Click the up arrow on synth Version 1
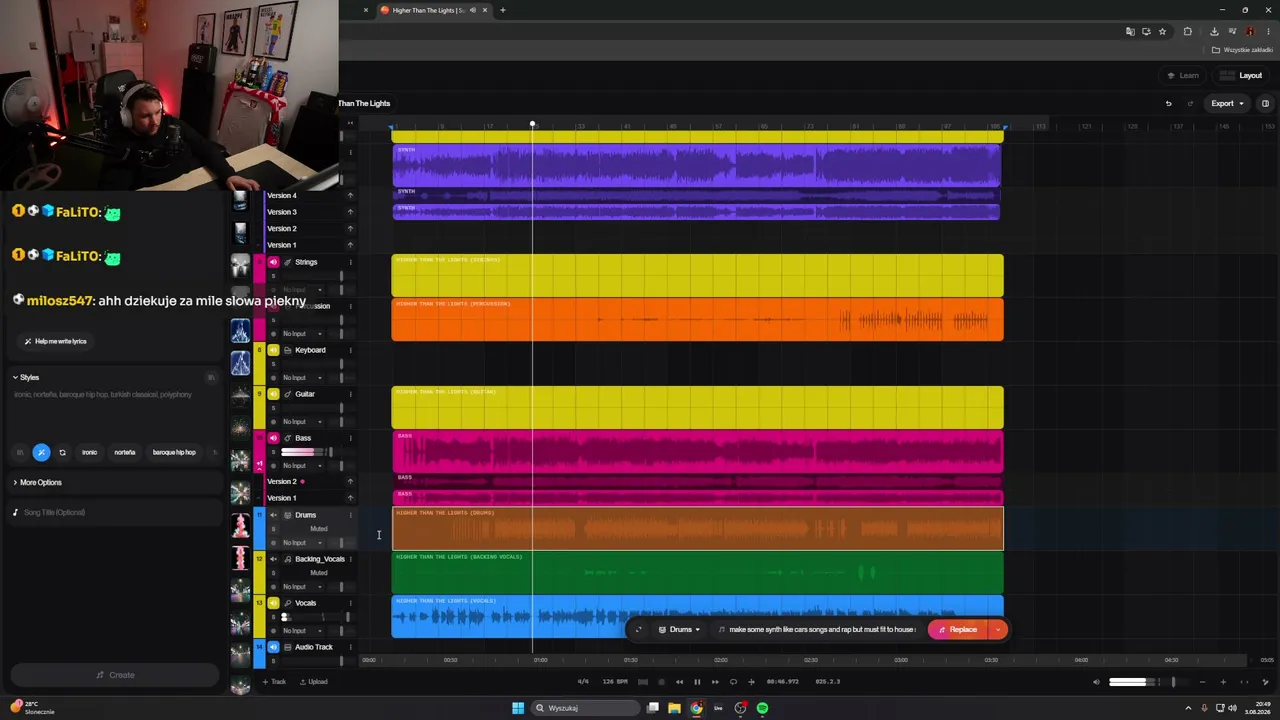1280x720 pixels. [x=350, y=245]
